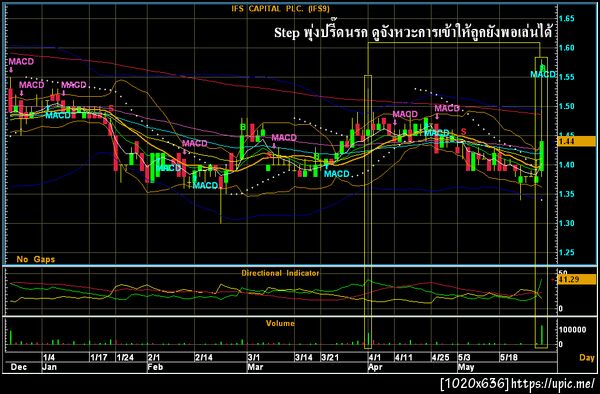
Task: Select the 4/1 date label
Action: pos(375,357)
